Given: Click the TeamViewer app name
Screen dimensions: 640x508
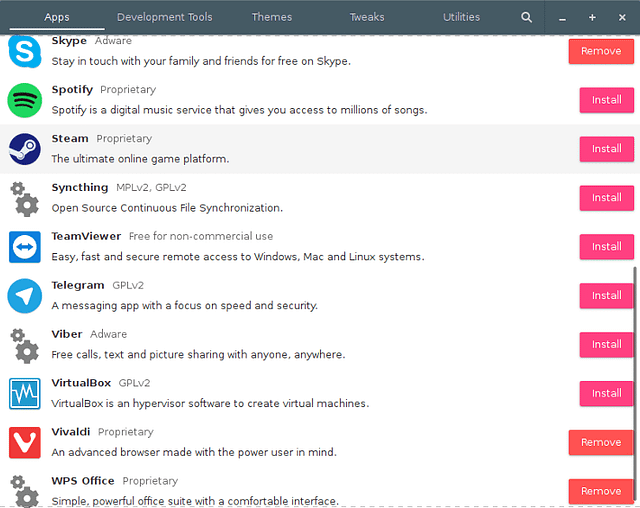Looking at the screenshot, I should pos(86,236).
